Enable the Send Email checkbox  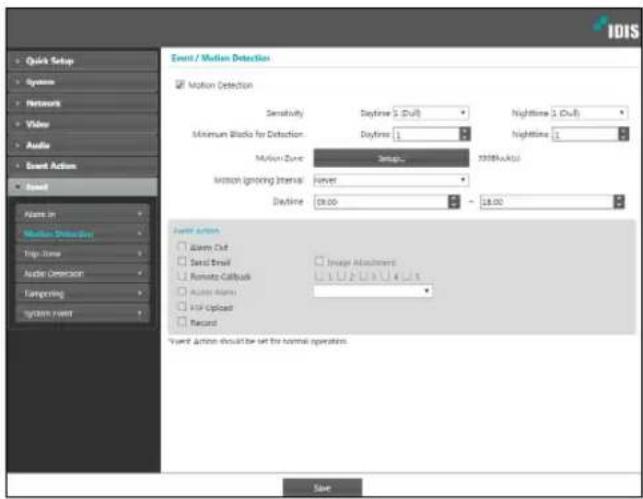[182, 261]
